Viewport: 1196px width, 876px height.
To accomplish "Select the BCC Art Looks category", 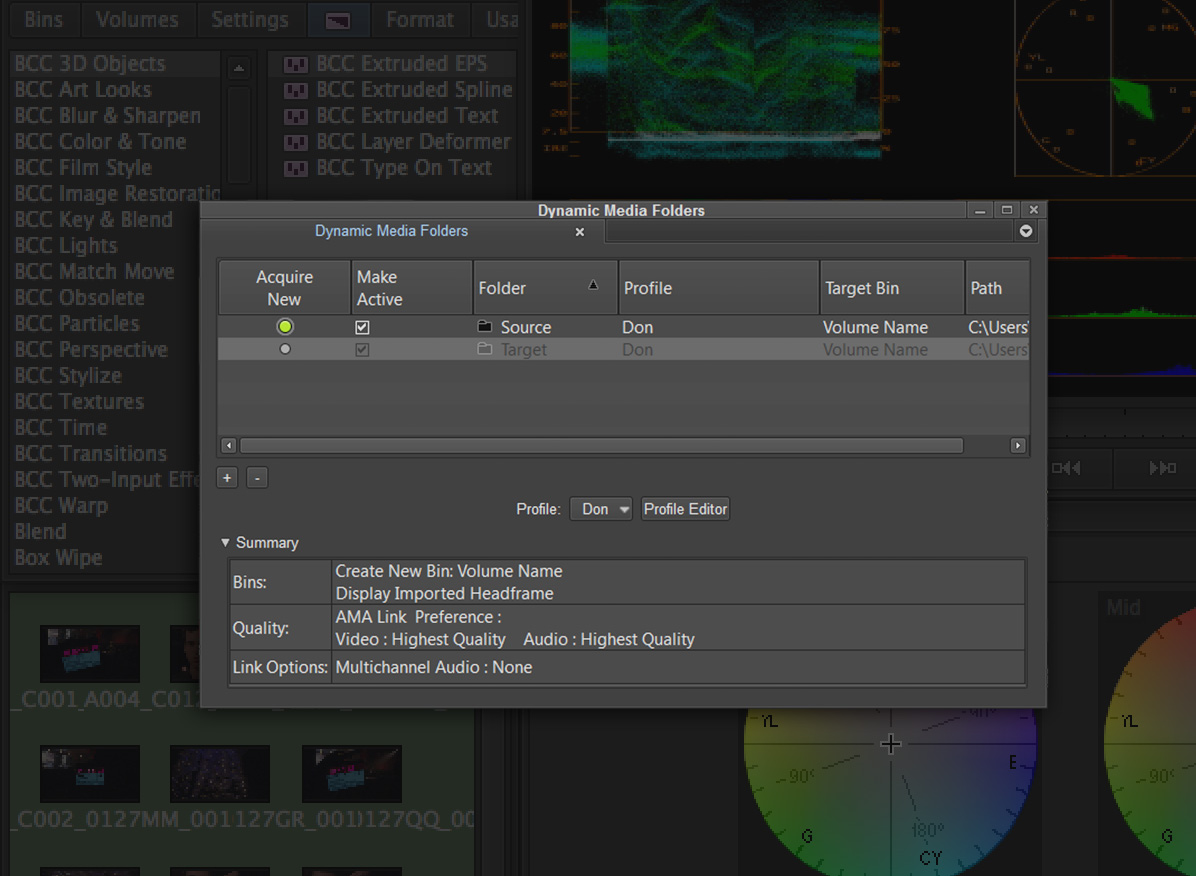I will point(83,89).
